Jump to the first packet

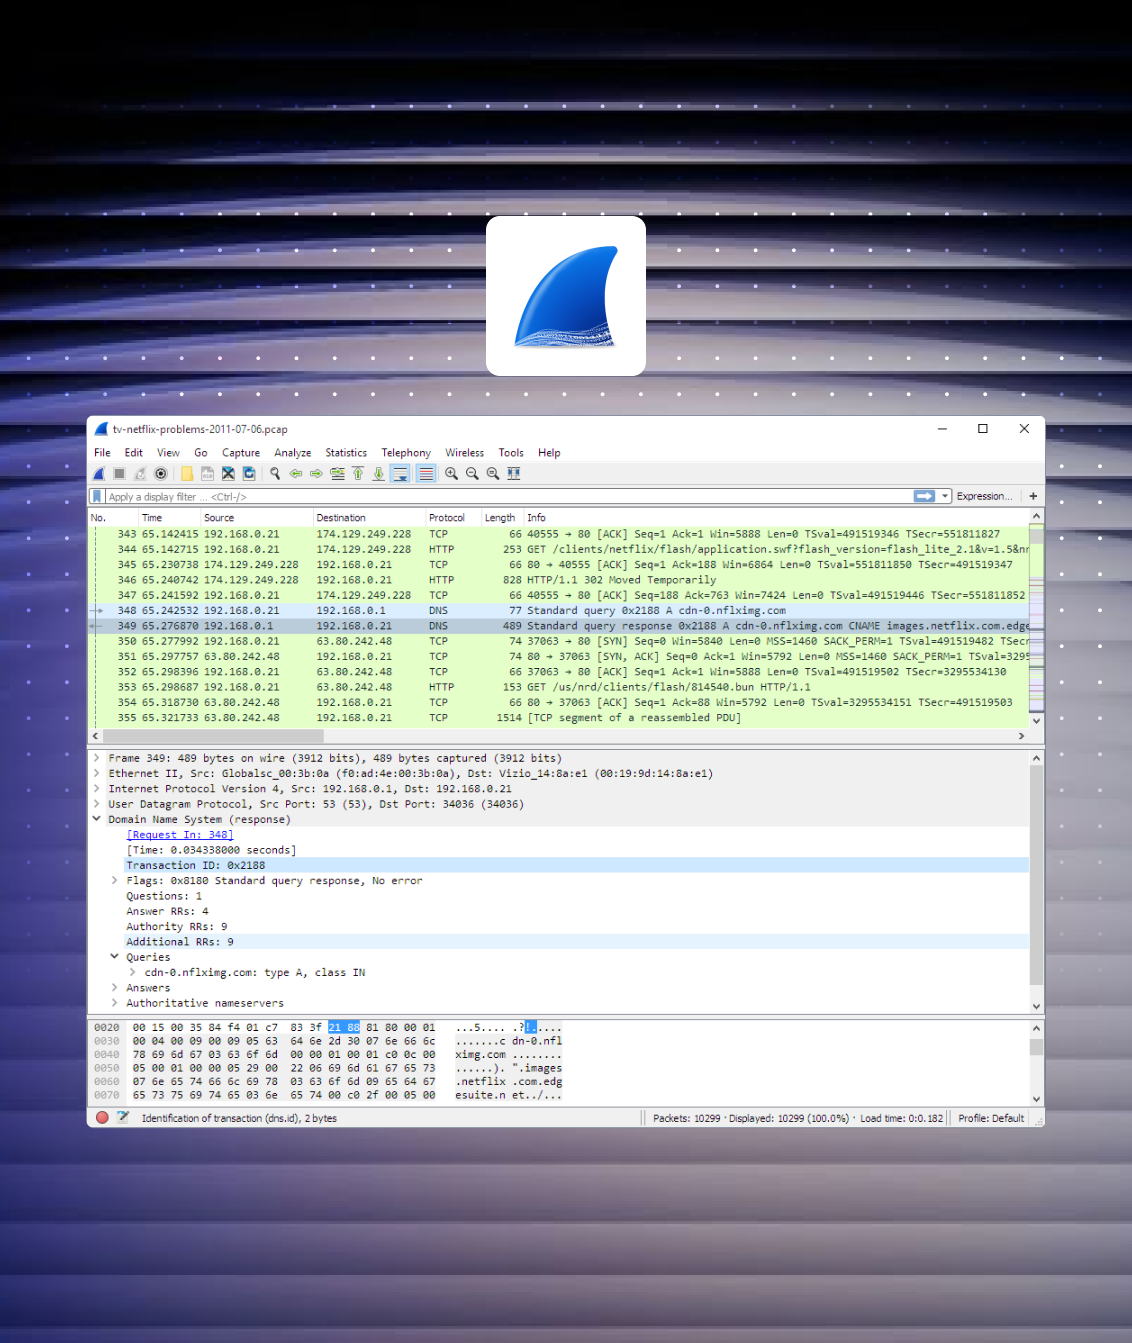(x=358, y=474)
